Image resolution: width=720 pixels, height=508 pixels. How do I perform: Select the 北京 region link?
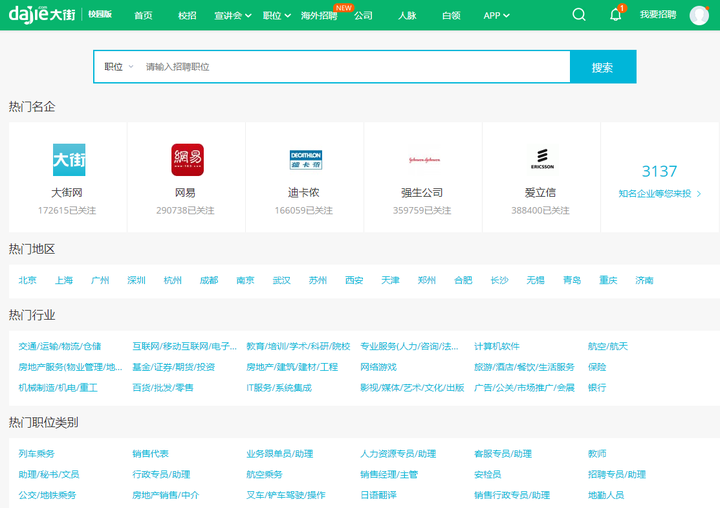click(x=28, y=280)
